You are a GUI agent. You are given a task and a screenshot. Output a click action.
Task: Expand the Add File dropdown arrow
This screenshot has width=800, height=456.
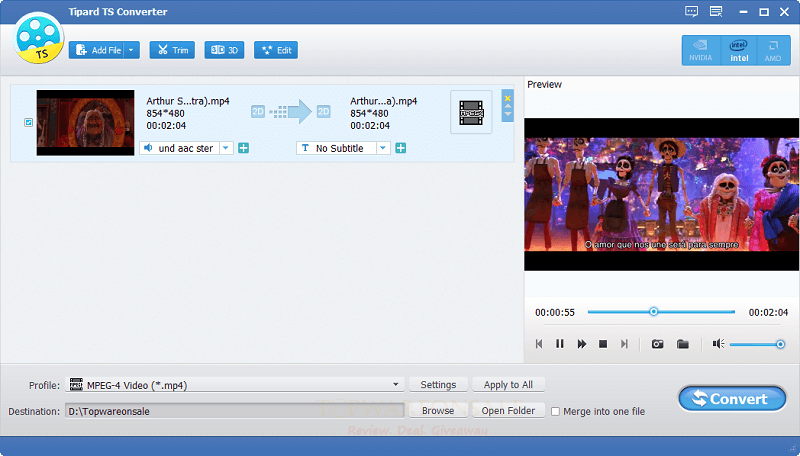pyautogui.click(x=132, y=50)
